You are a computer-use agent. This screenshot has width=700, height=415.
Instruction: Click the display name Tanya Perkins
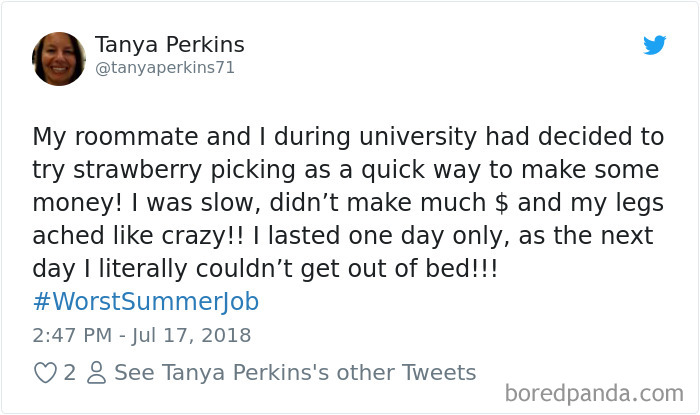[170, 45]
